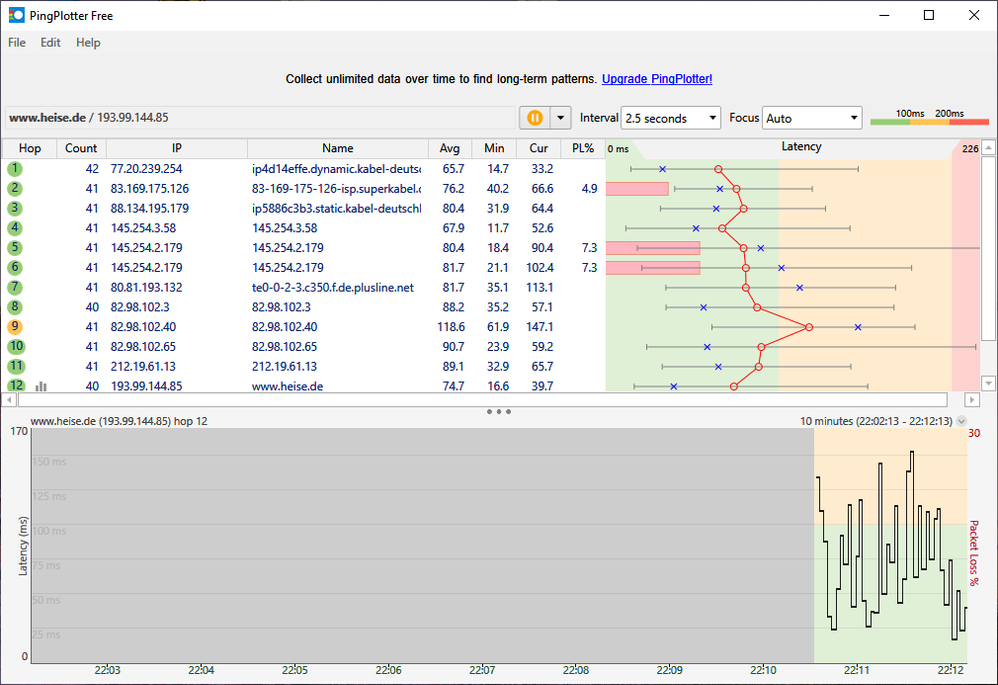Toggle the timeline graph icon on hop 12
The width and height of the screenshot is (998, 685).
pos(41,386)
